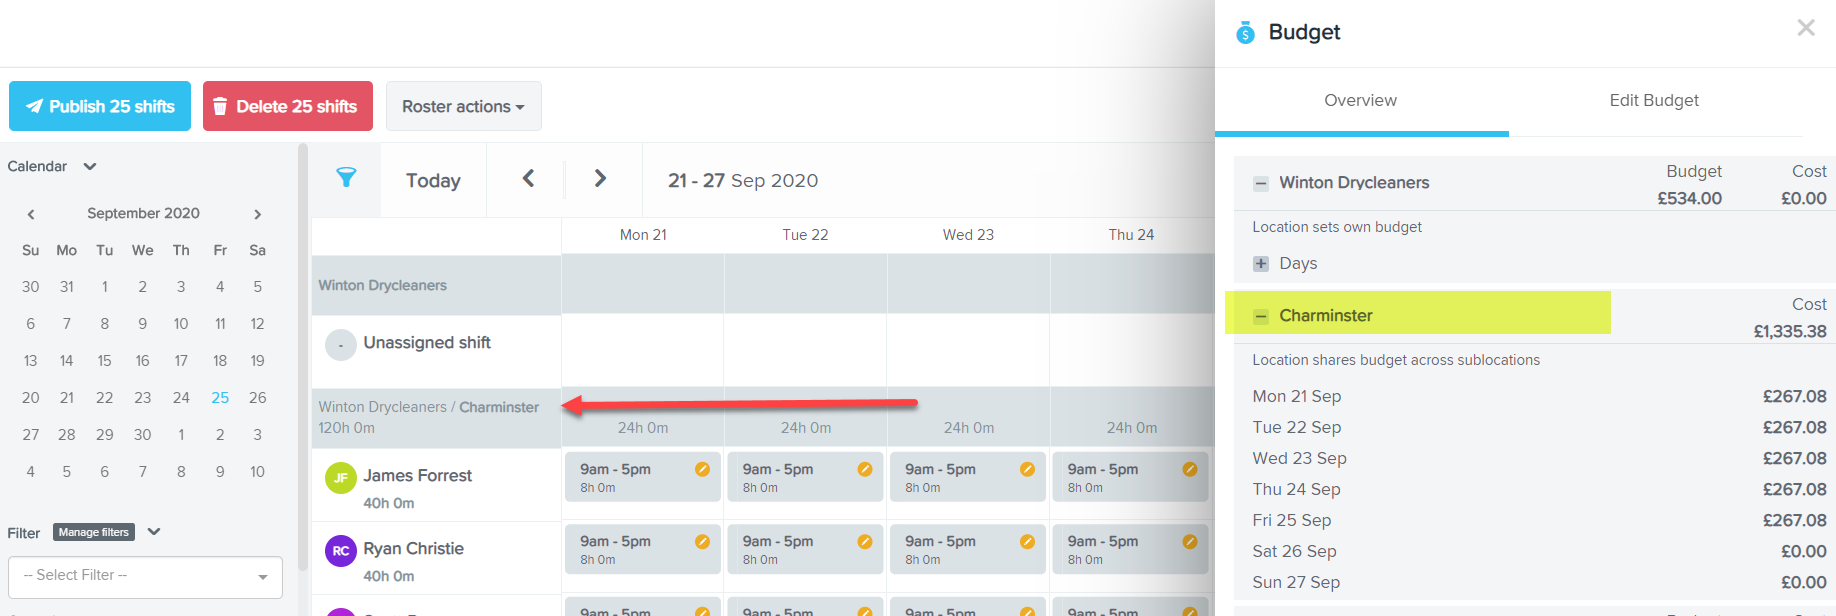Click the £534.00 budget value

(x=1689, y=199)
